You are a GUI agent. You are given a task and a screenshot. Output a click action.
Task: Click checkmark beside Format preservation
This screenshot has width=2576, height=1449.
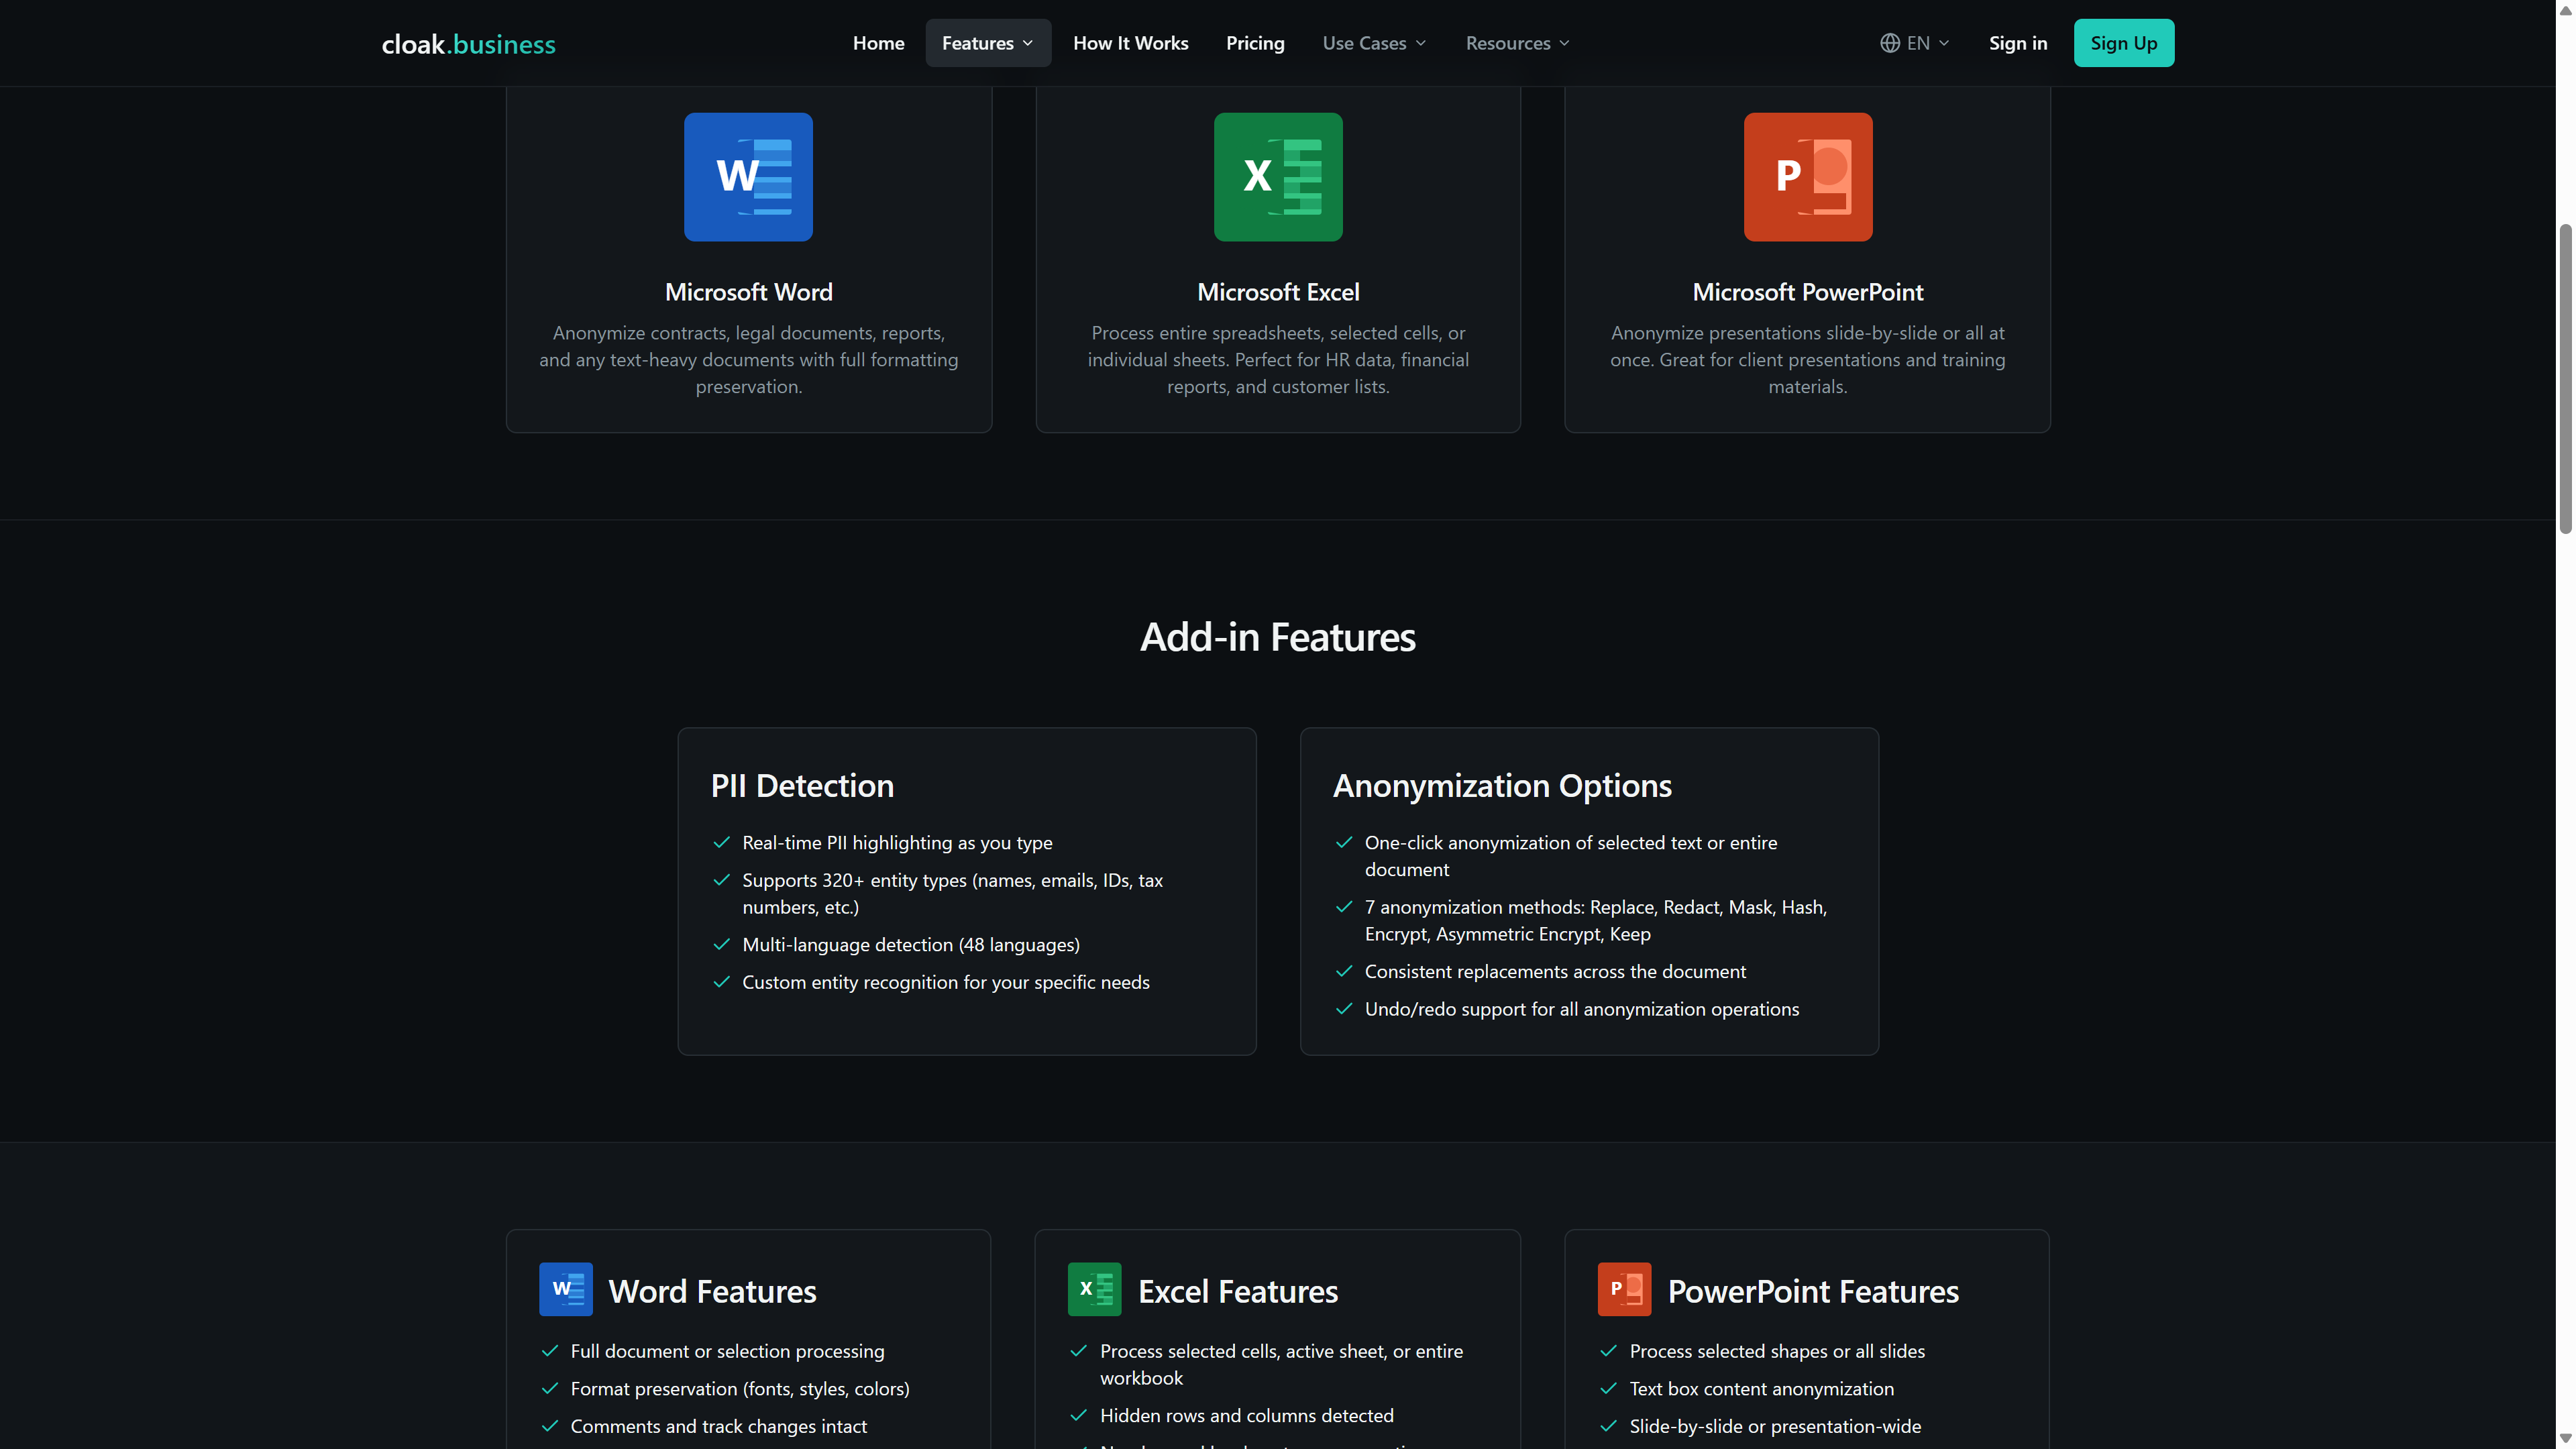pos(549,1388)
